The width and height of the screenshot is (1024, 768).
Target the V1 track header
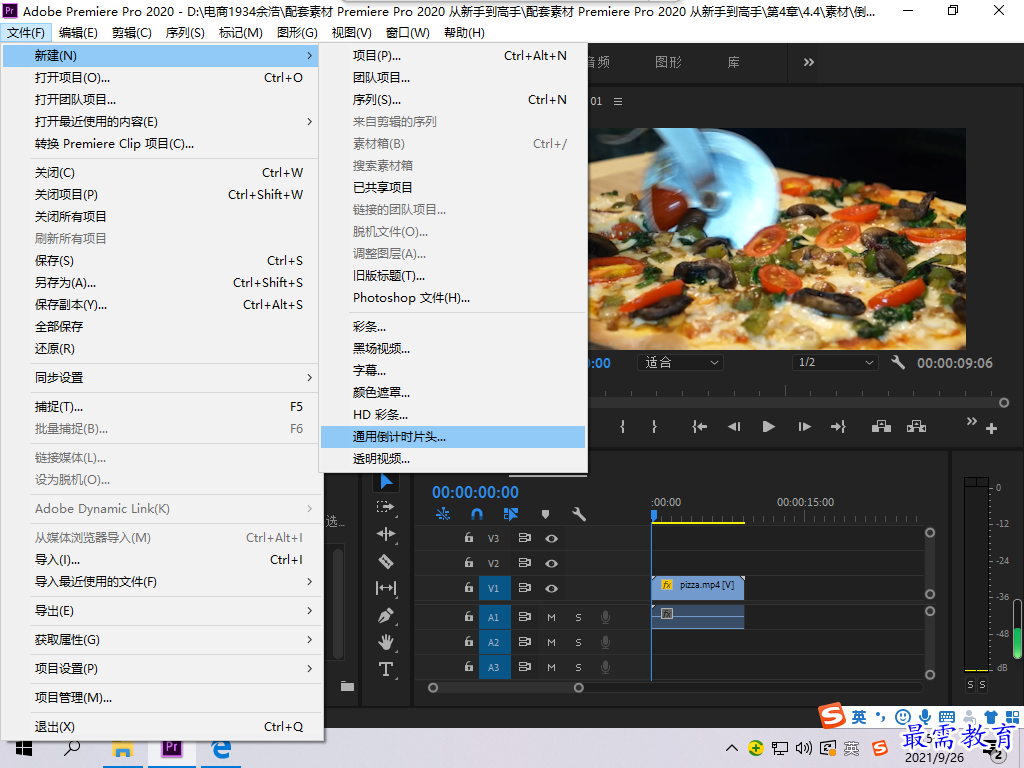(x=494, y=588)
